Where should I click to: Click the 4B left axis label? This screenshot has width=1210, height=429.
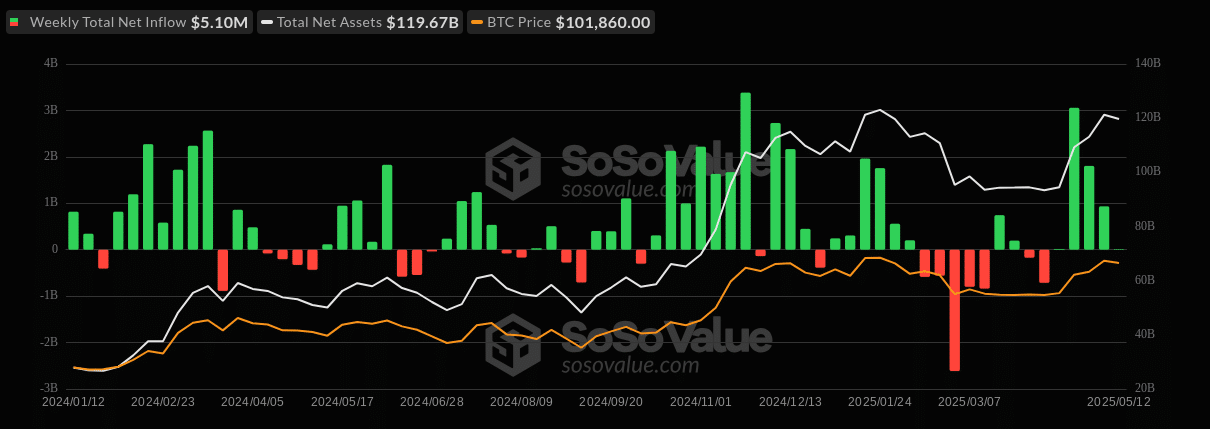50,63
